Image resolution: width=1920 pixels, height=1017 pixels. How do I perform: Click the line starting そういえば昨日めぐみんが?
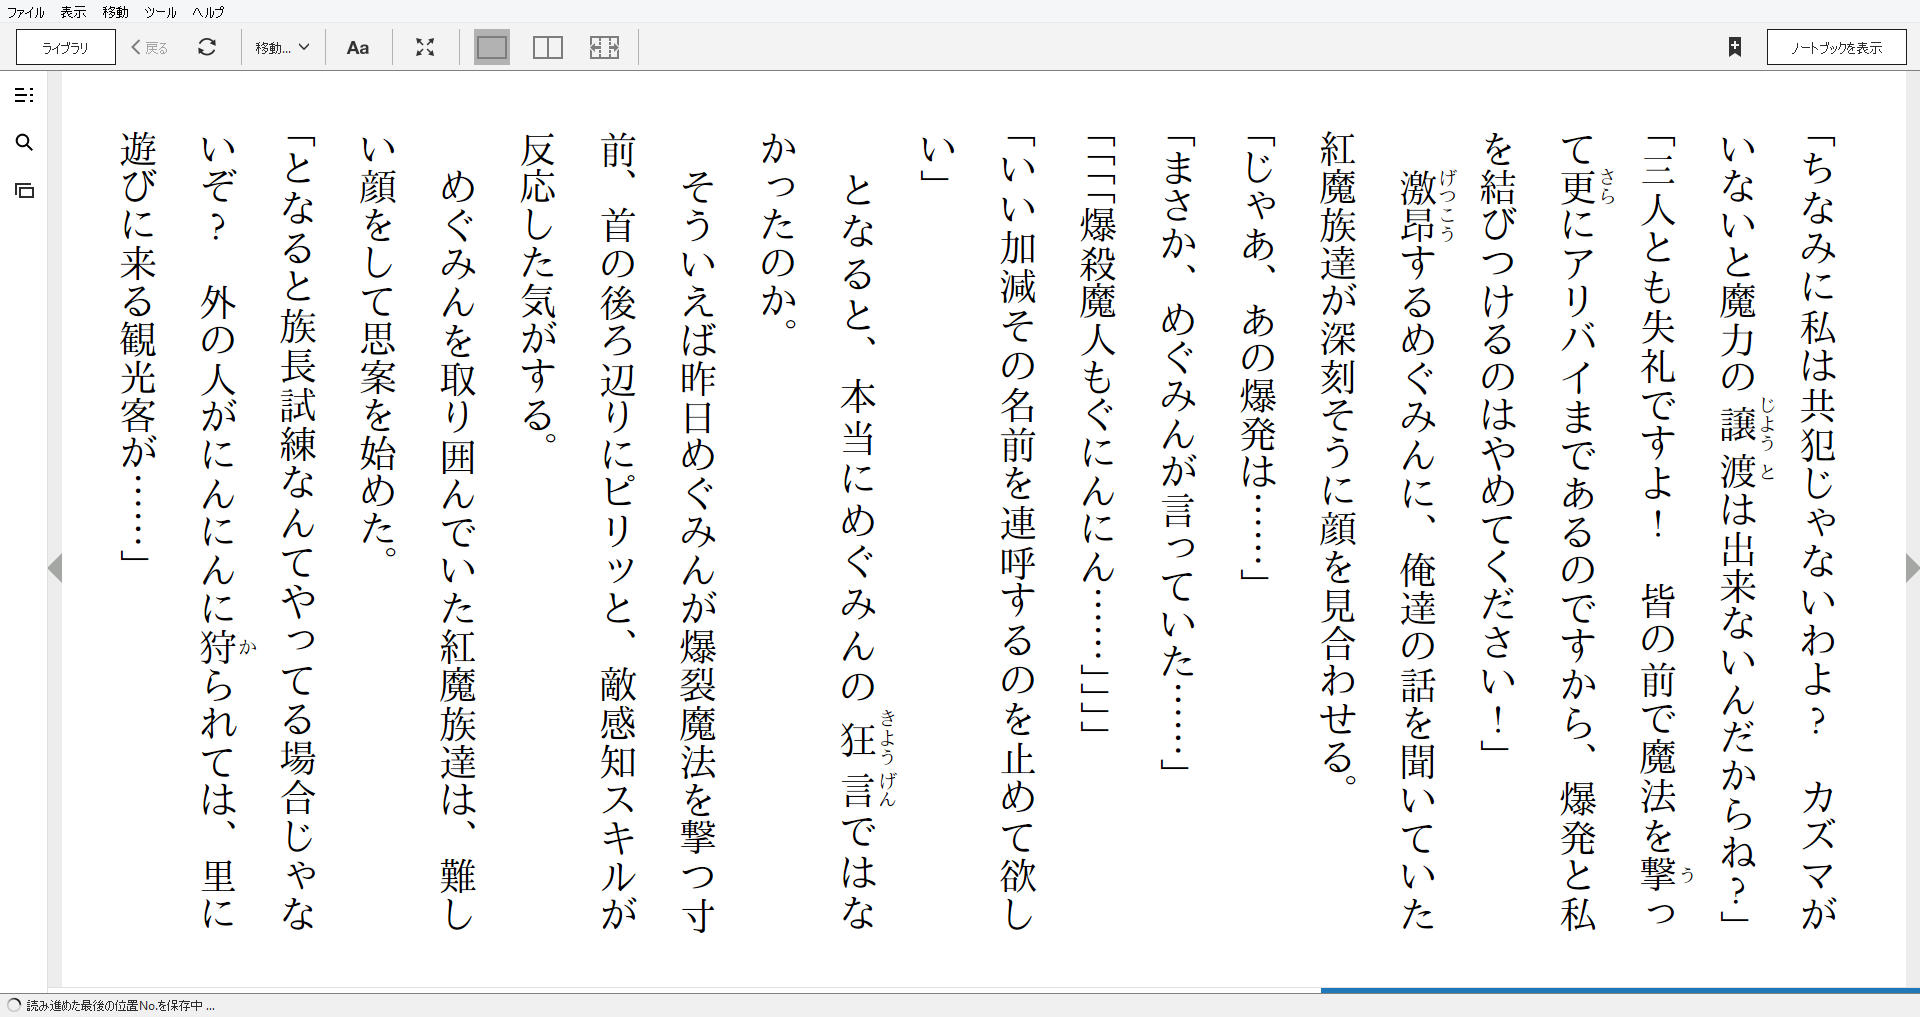(698, 552)
